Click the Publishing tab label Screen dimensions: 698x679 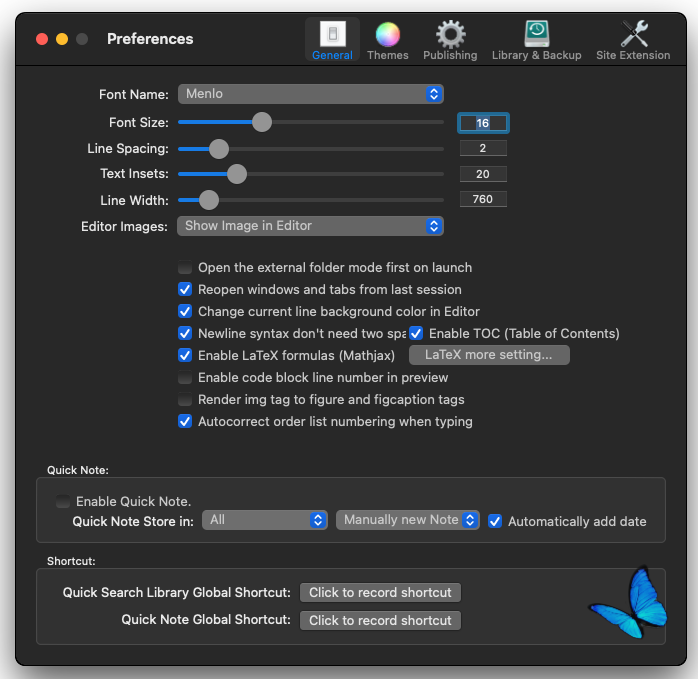coord(450,55)
